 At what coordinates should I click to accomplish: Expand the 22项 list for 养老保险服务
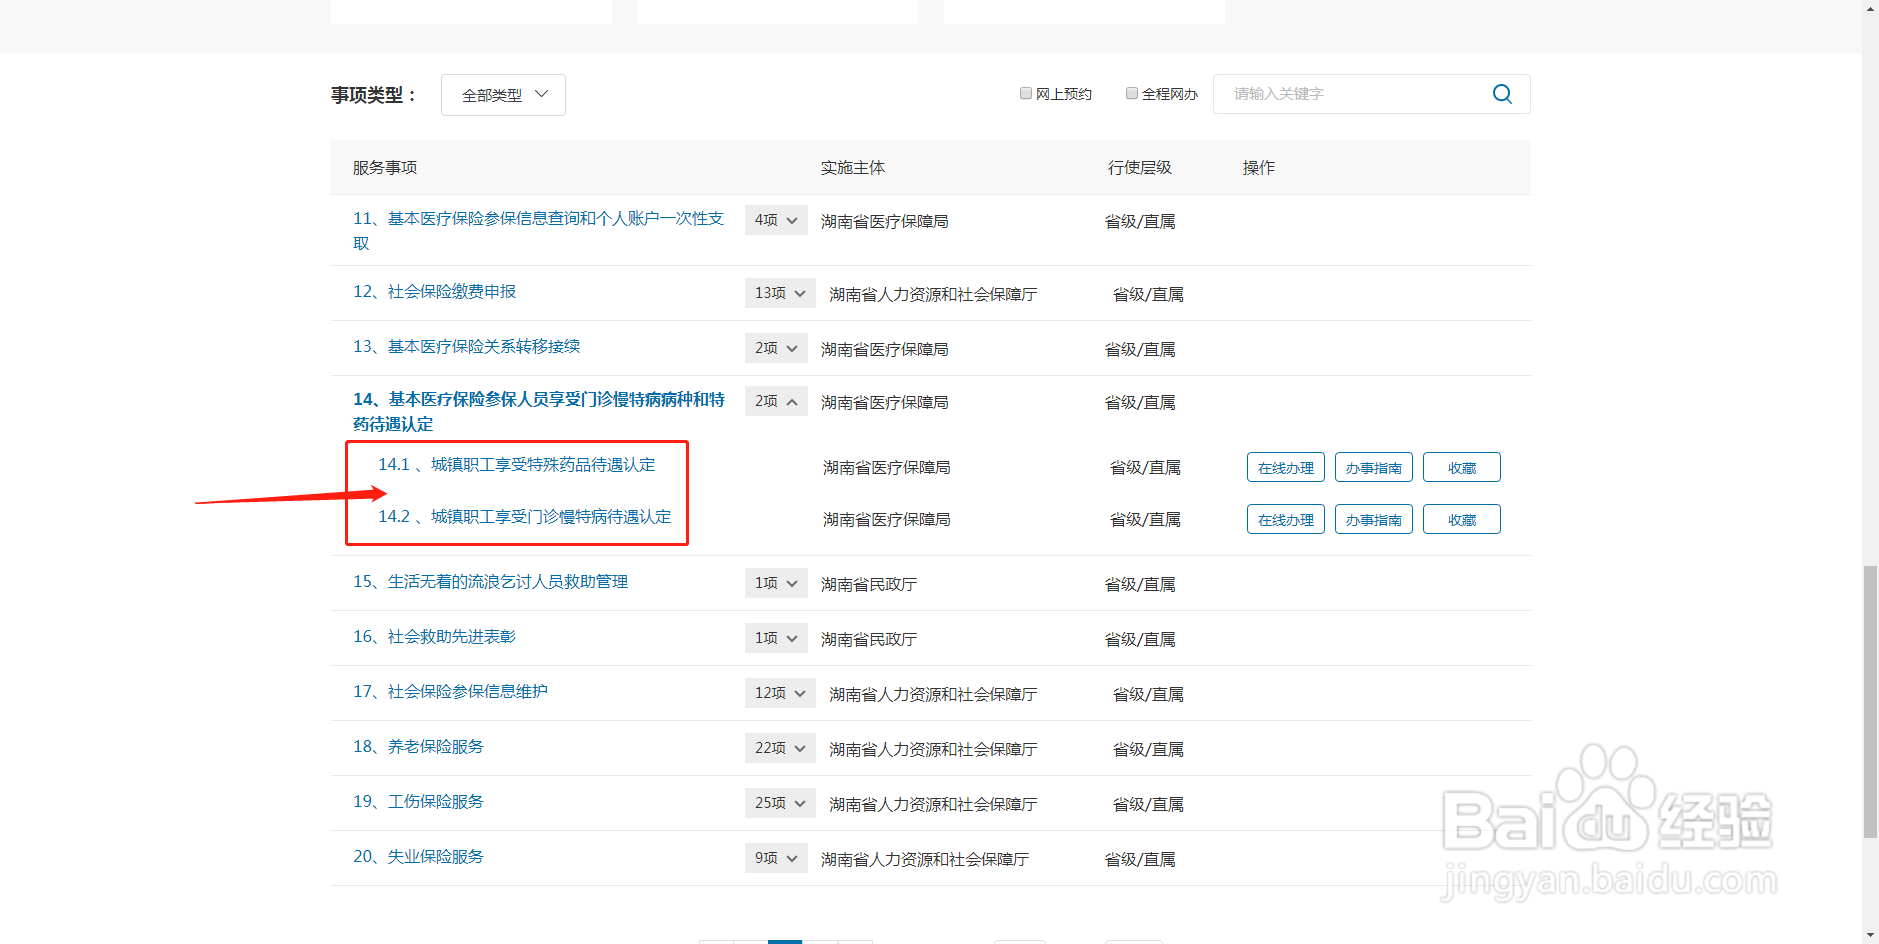point(779,747)
